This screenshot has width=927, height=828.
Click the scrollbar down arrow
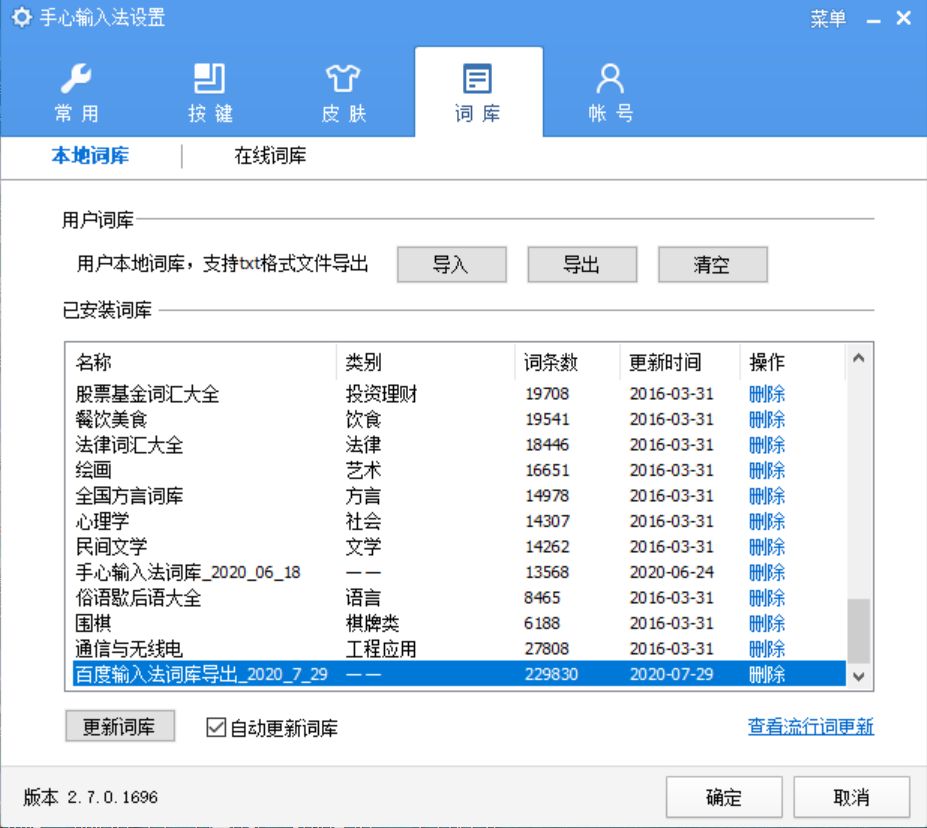[x=860, y=680]
